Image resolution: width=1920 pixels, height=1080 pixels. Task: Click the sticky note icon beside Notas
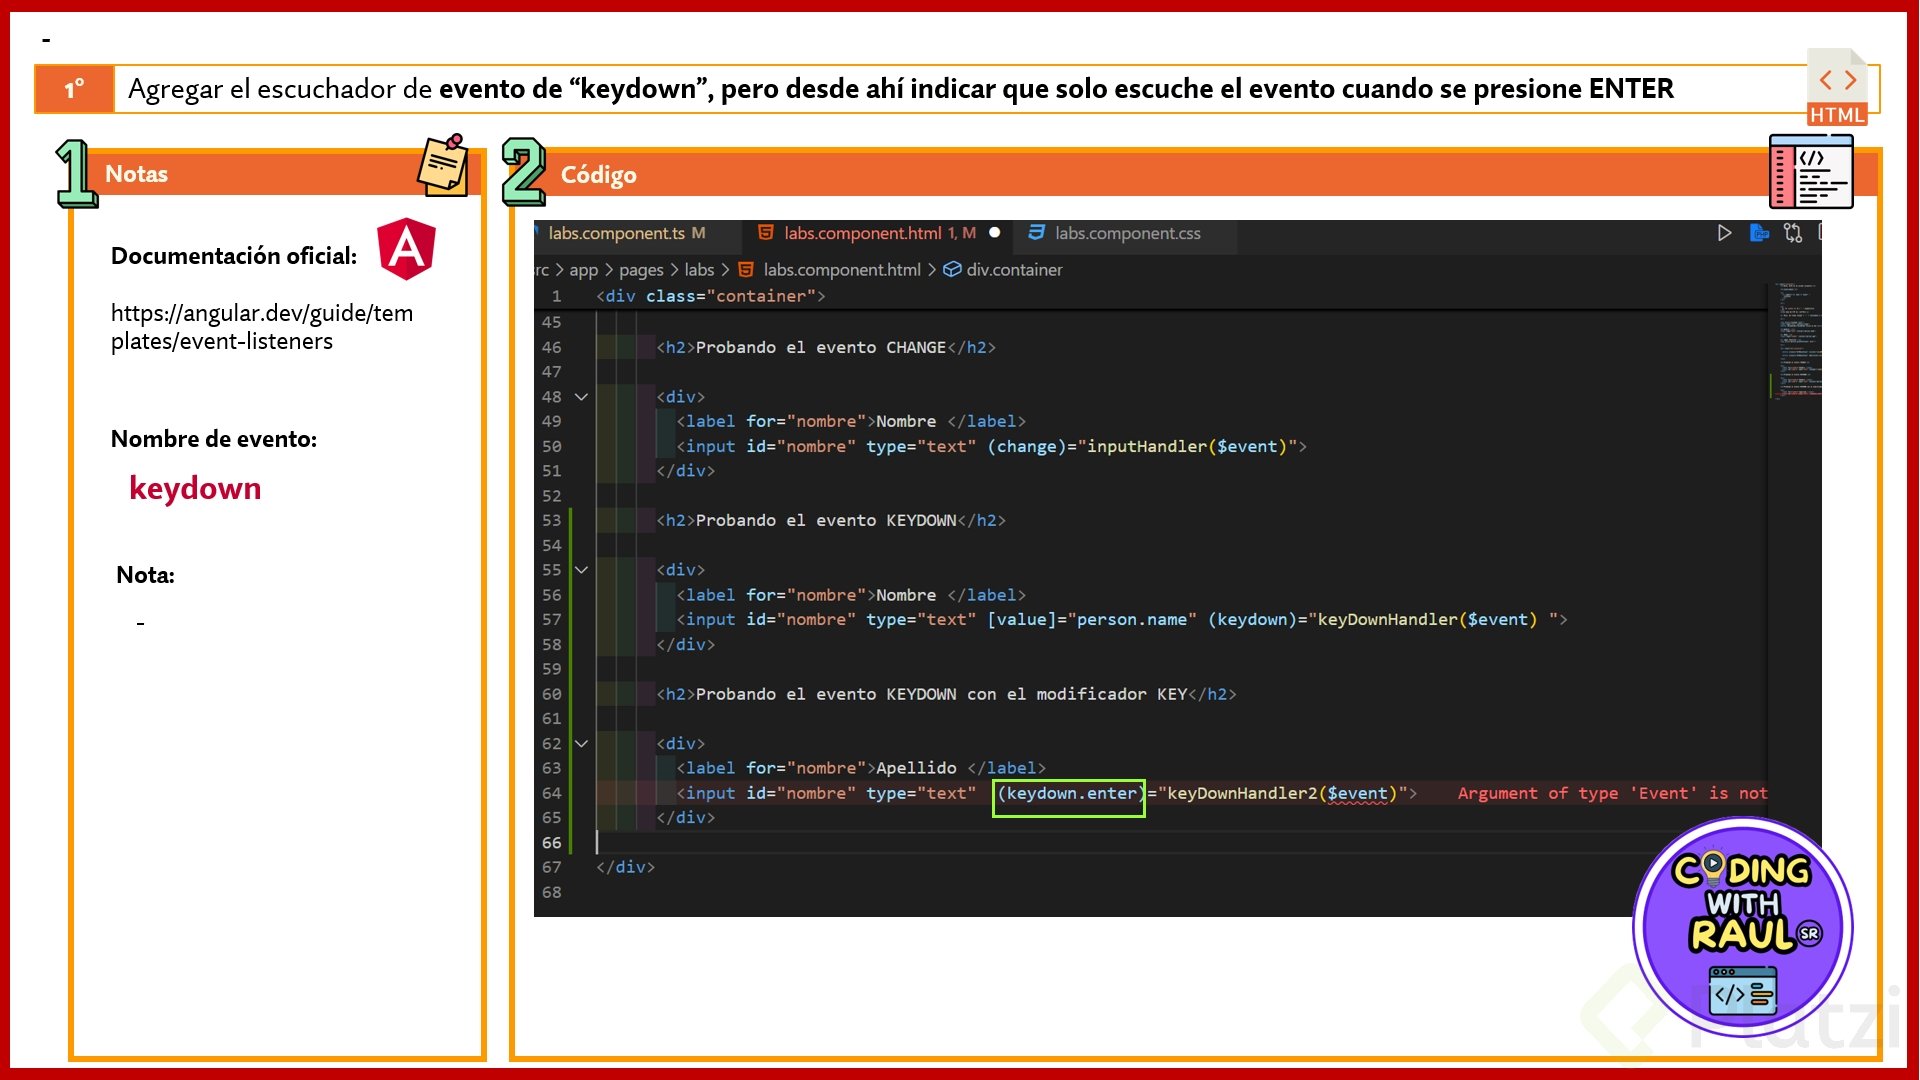point(443,165)
